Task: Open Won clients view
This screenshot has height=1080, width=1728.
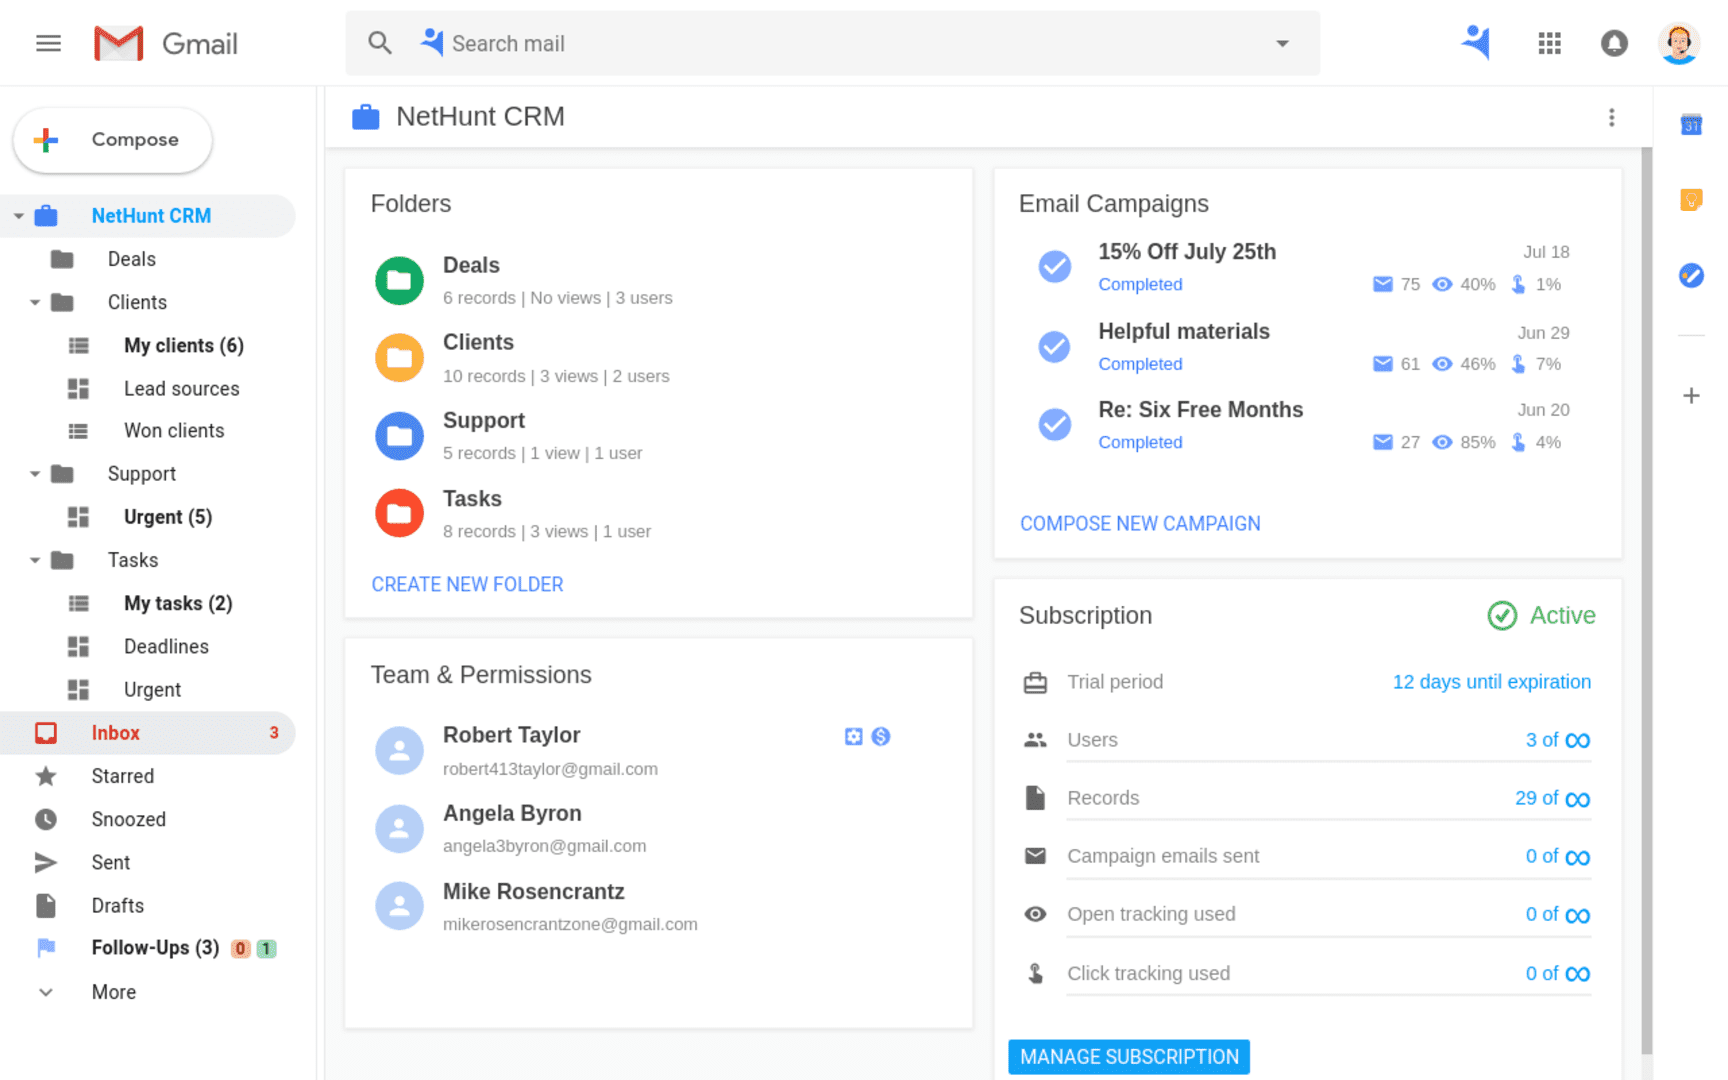Action: (174, 431)
